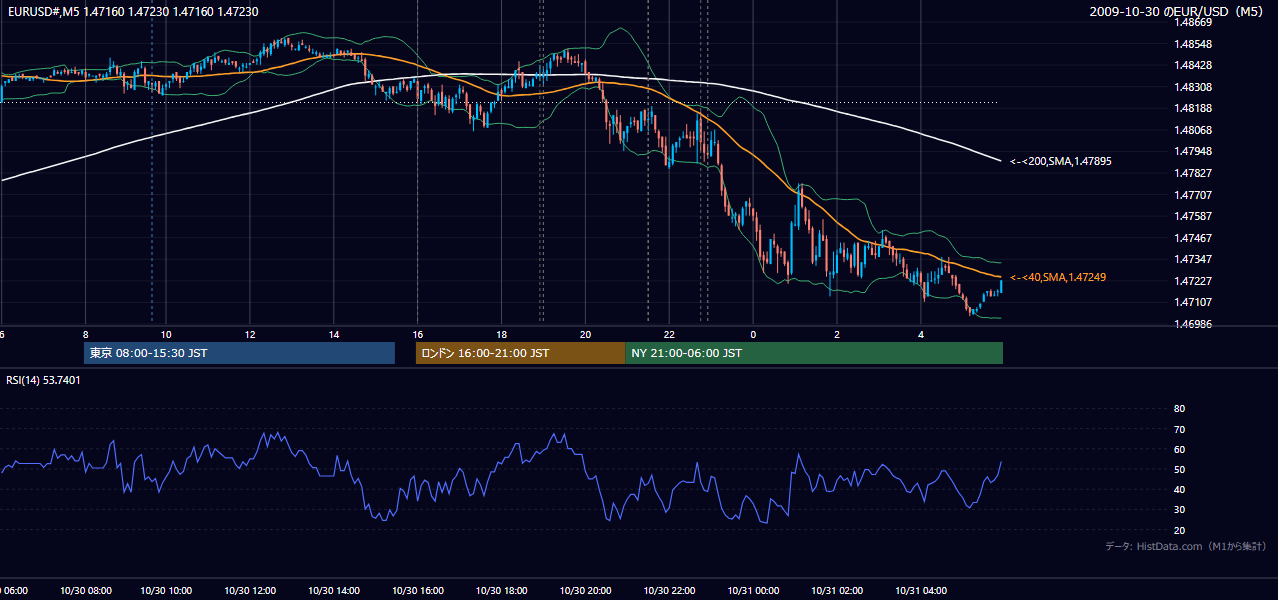This screenshot has height=600, width=1278.
Task: Click the 10/31 00:00 date axis label
Action: (x=754, y=590)
